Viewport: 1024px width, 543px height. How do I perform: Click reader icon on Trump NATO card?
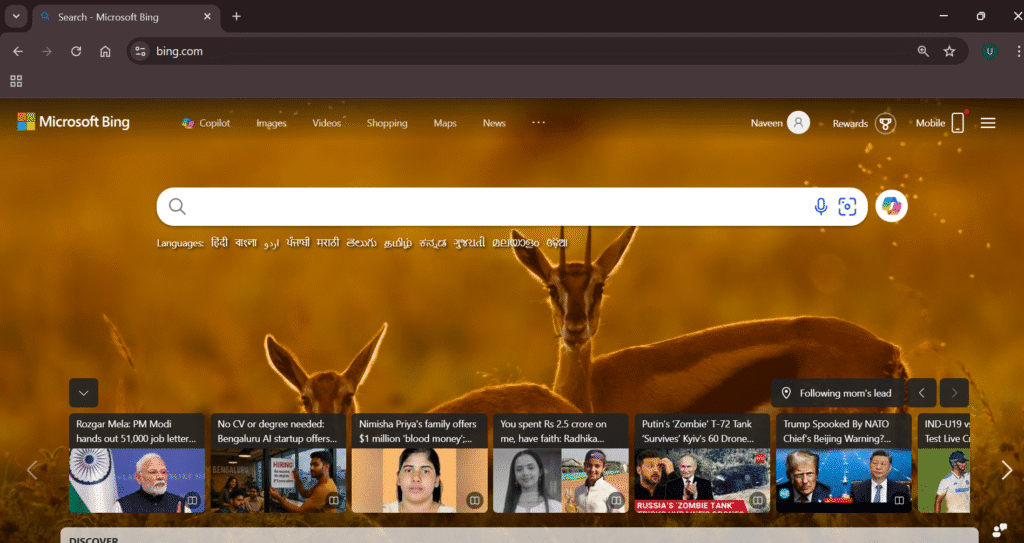click(899, 500)
